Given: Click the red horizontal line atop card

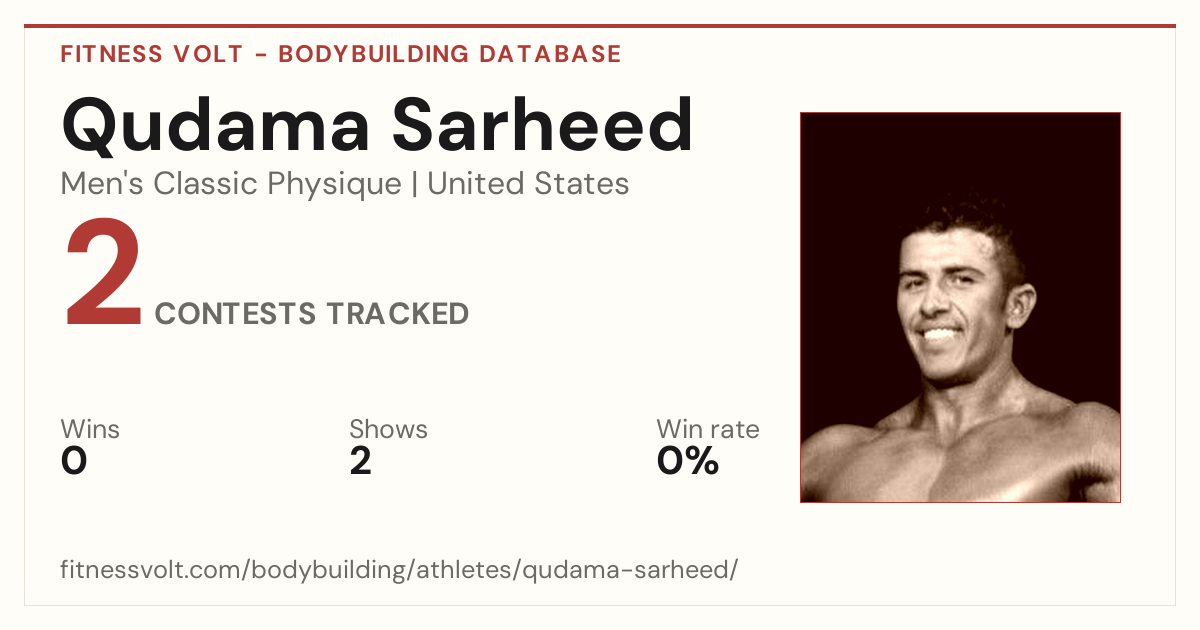Looking at the screenshot, I should pyautogui.click(x=600, y=26).
